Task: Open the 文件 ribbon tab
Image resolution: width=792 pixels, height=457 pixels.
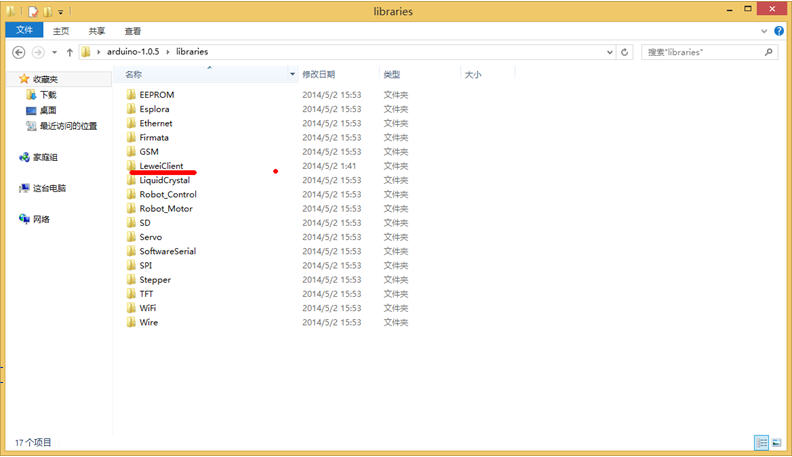Action: (24, 30)
